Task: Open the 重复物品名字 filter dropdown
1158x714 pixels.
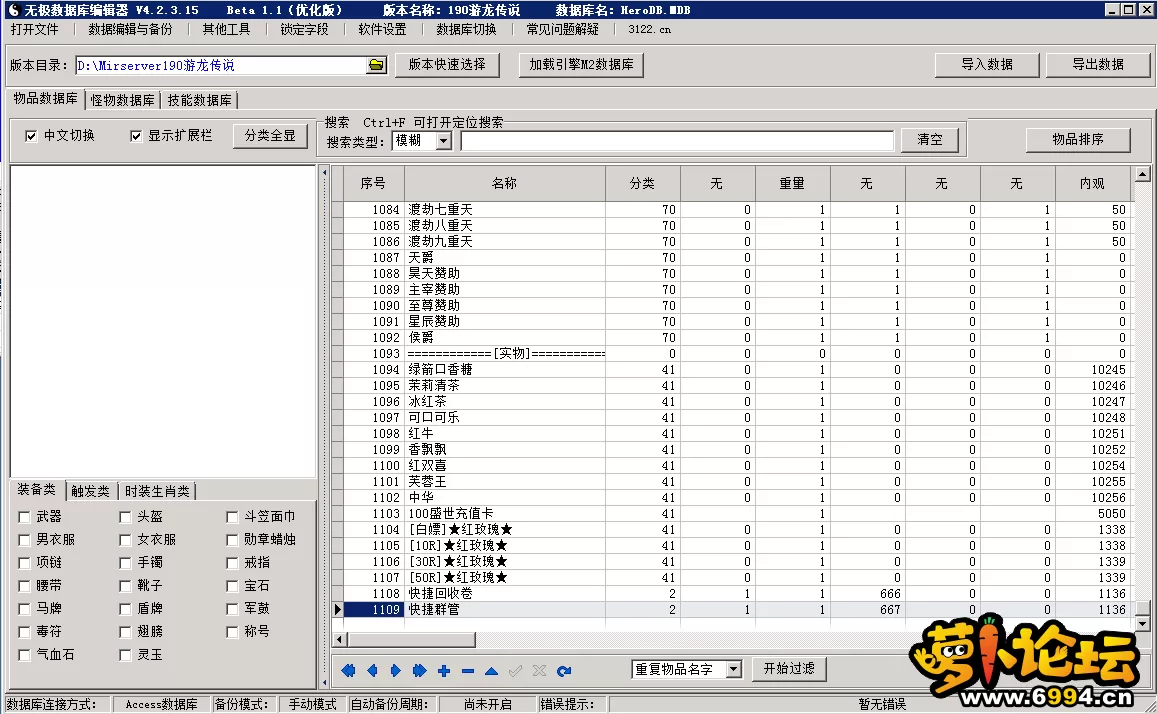Action: click(733, 669)
